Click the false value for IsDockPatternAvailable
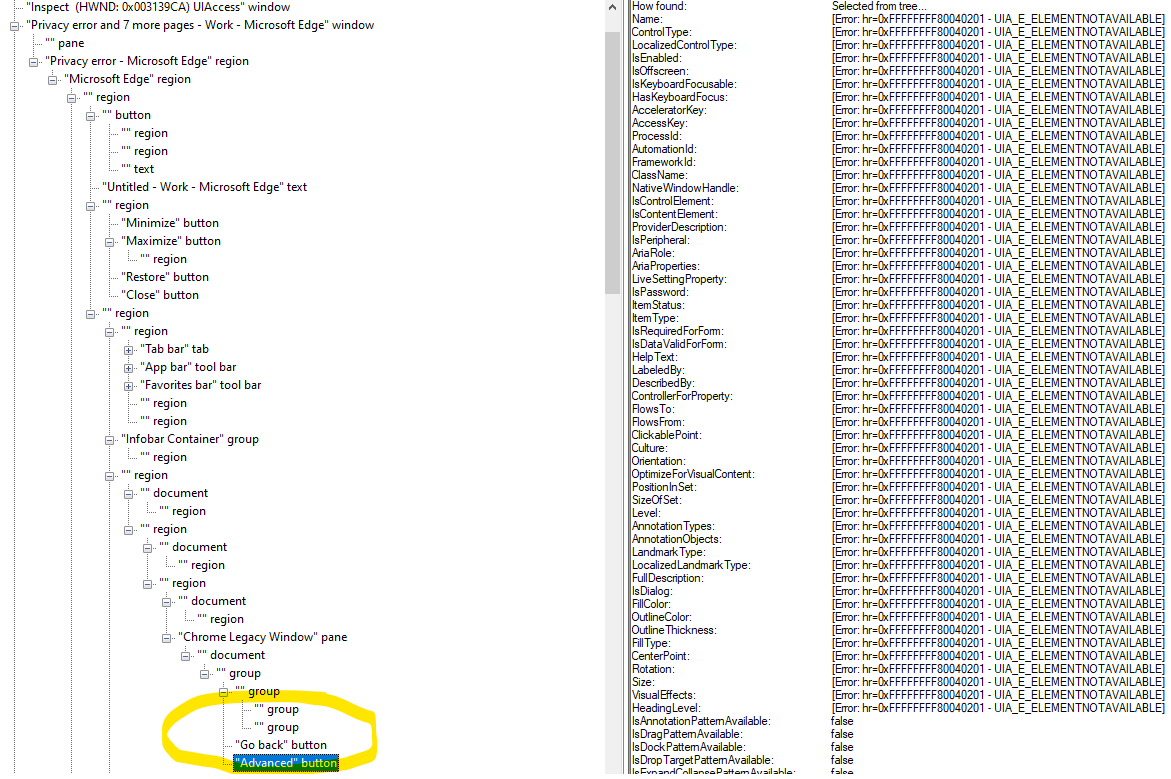The width and height of the screenshot is (1171, 779). (842, 747)
